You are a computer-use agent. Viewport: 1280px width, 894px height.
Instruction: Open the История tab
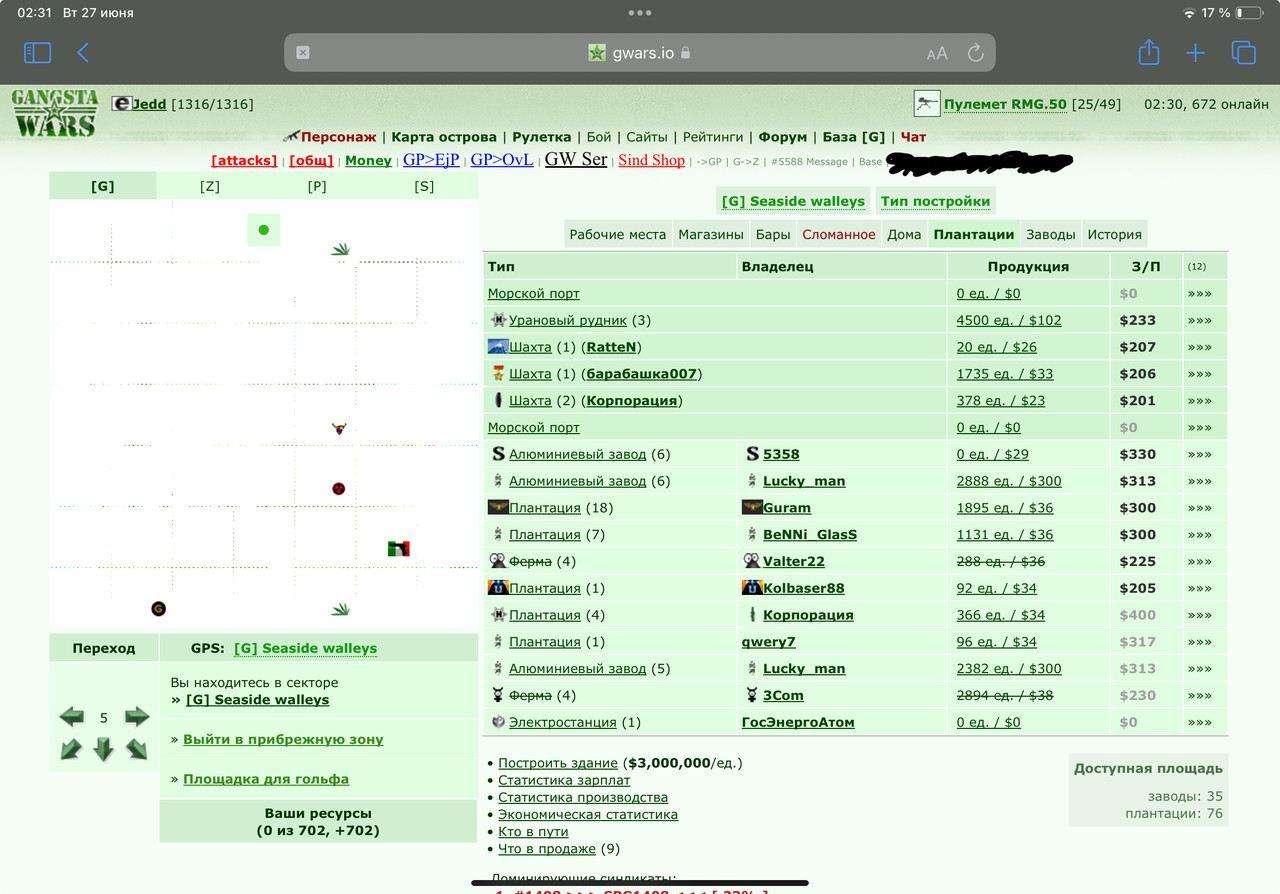tap(1115, 234)
